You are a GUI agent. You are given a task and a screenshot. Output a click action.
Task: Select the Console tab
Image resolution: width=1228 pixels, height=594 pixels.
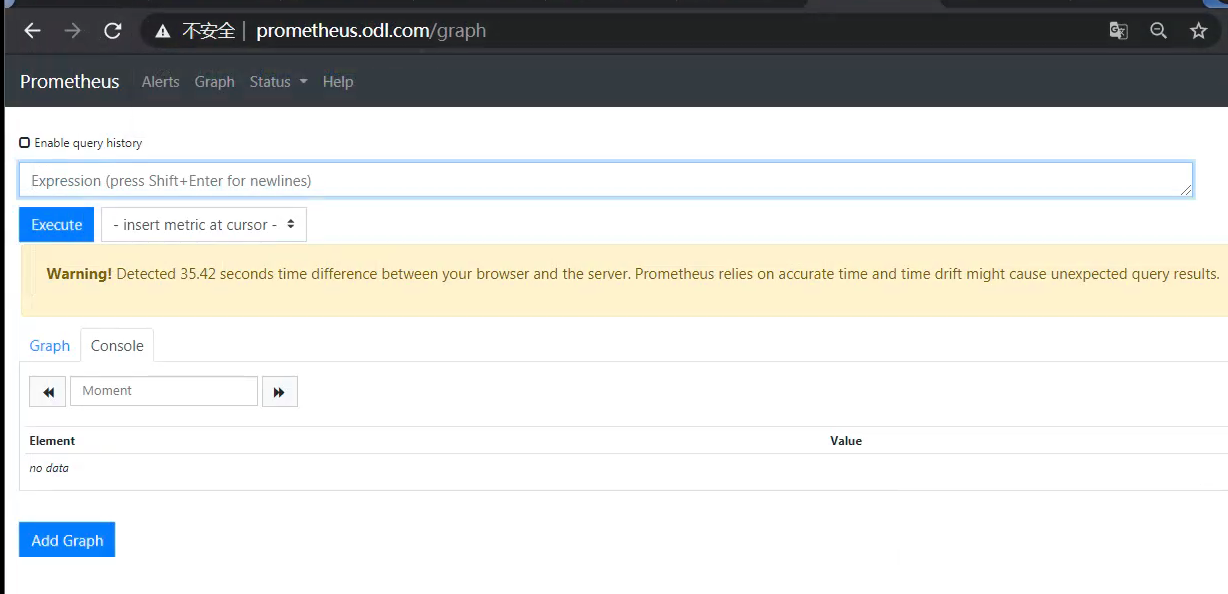coord(117,346)
